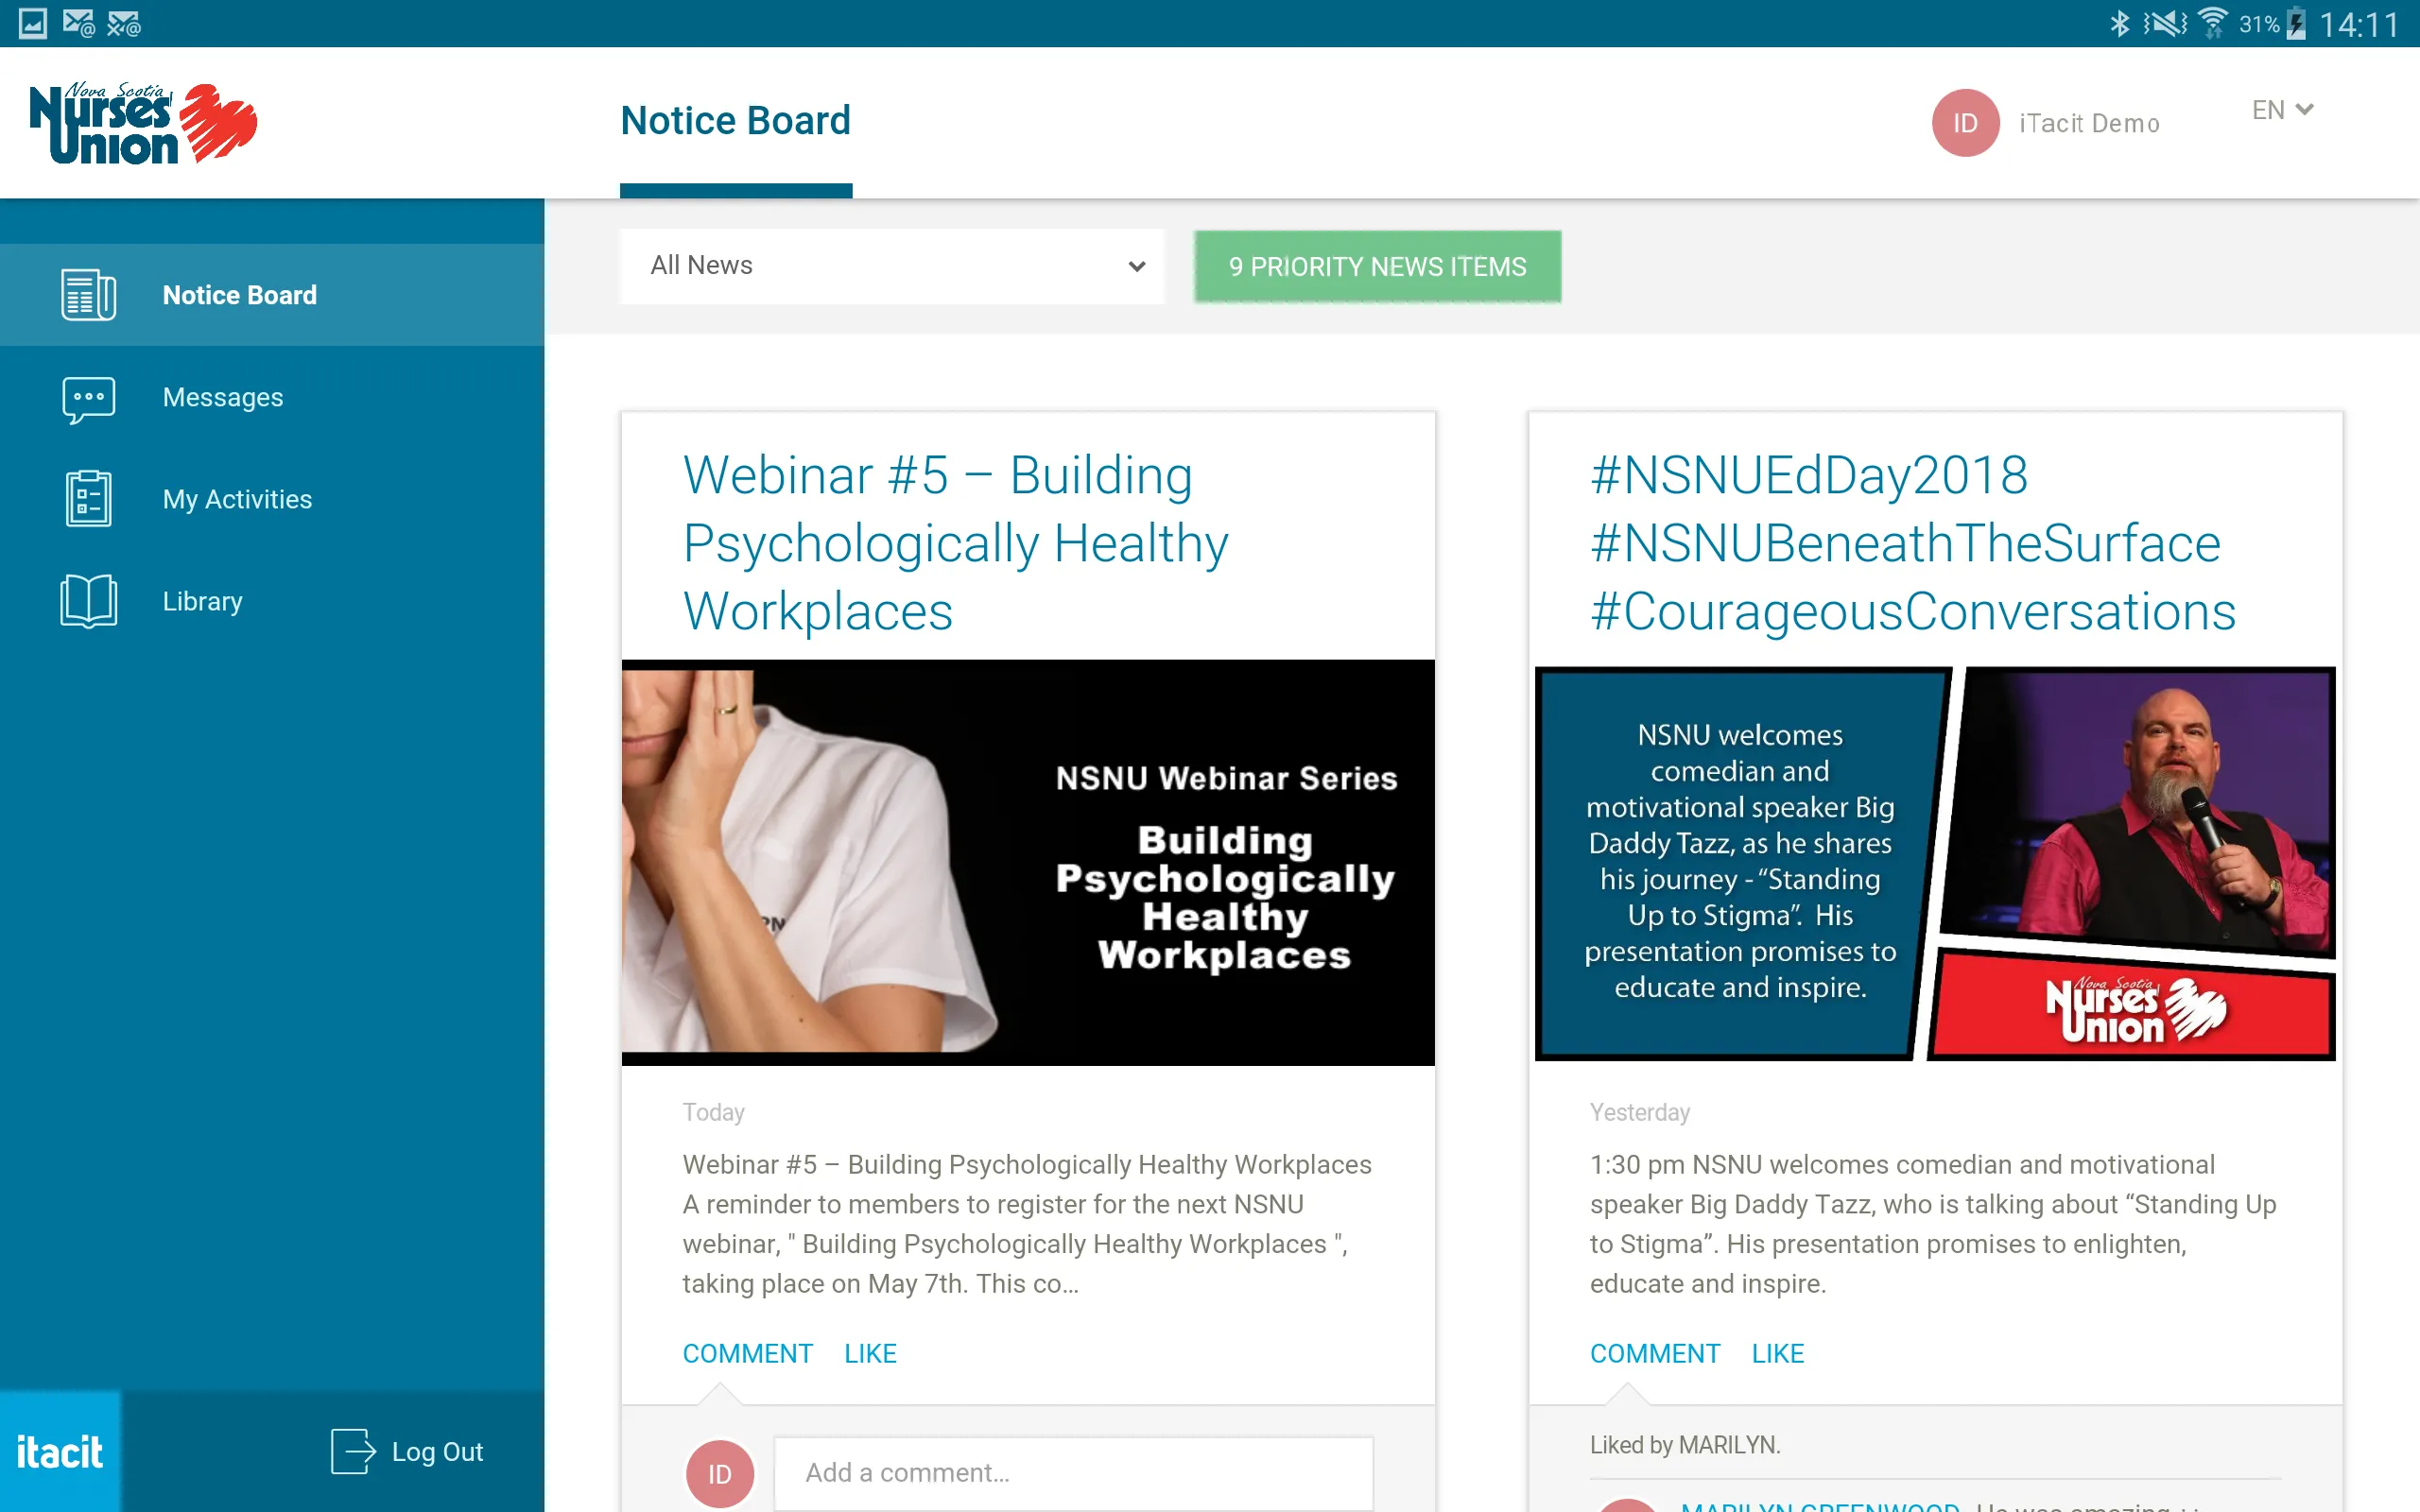Open the Webinar #5 article title
The image size is (2420, 1512).
point(955,543)
